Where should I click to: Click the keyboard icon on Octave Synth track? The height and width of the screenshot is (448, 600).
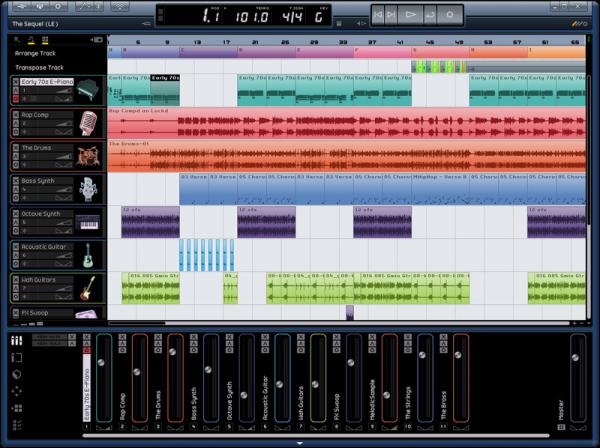(88, 222)
